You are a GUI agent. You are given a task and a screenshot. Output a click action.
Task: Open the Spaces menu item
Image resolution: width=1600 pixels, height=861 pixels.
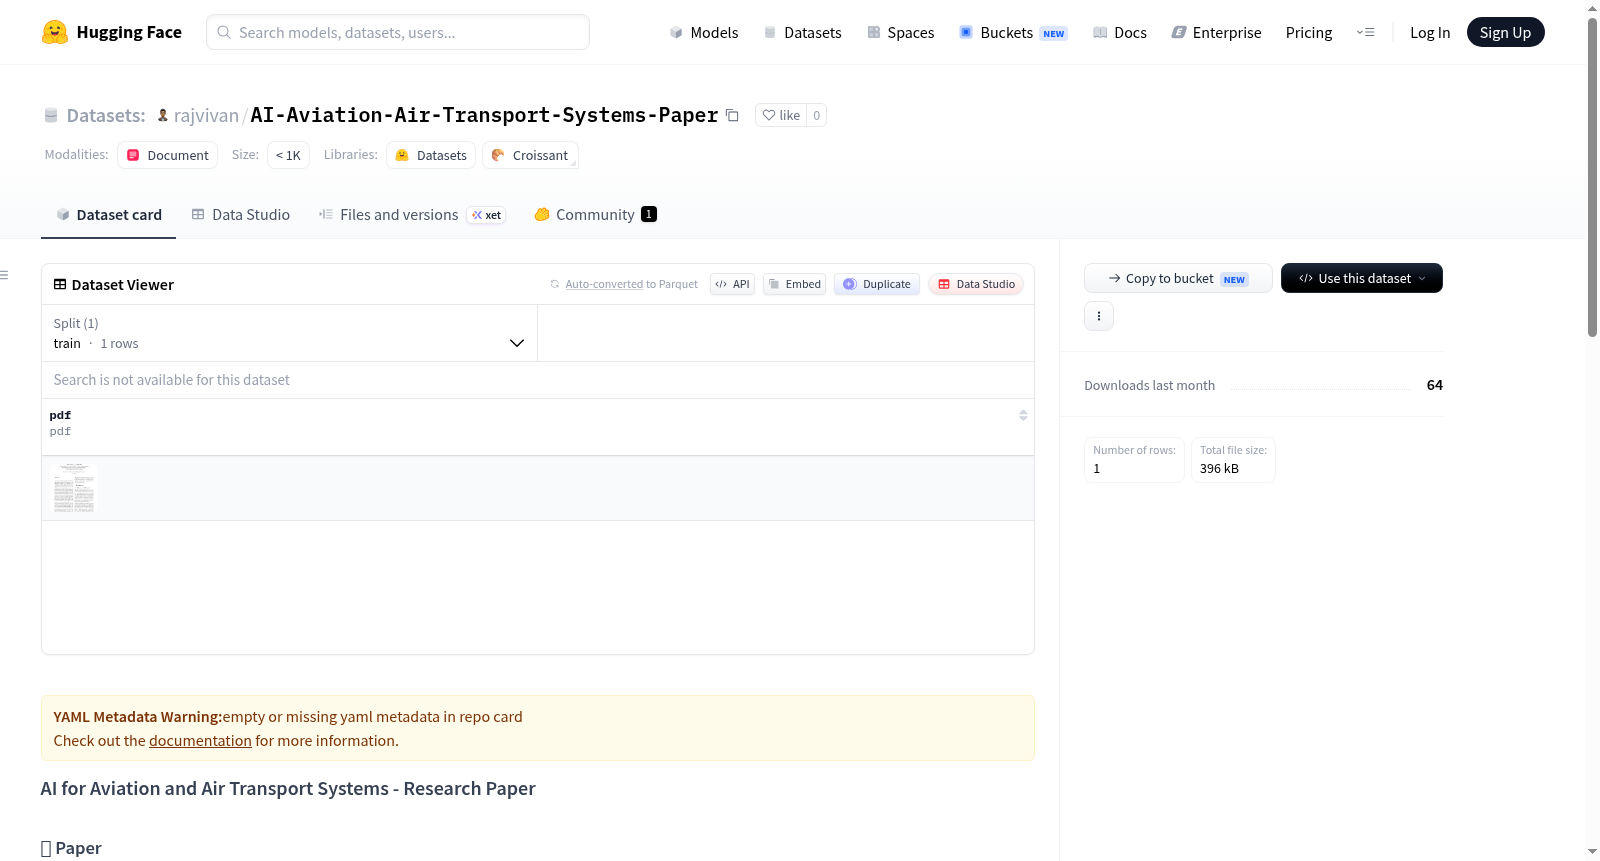tap(901, 33)
